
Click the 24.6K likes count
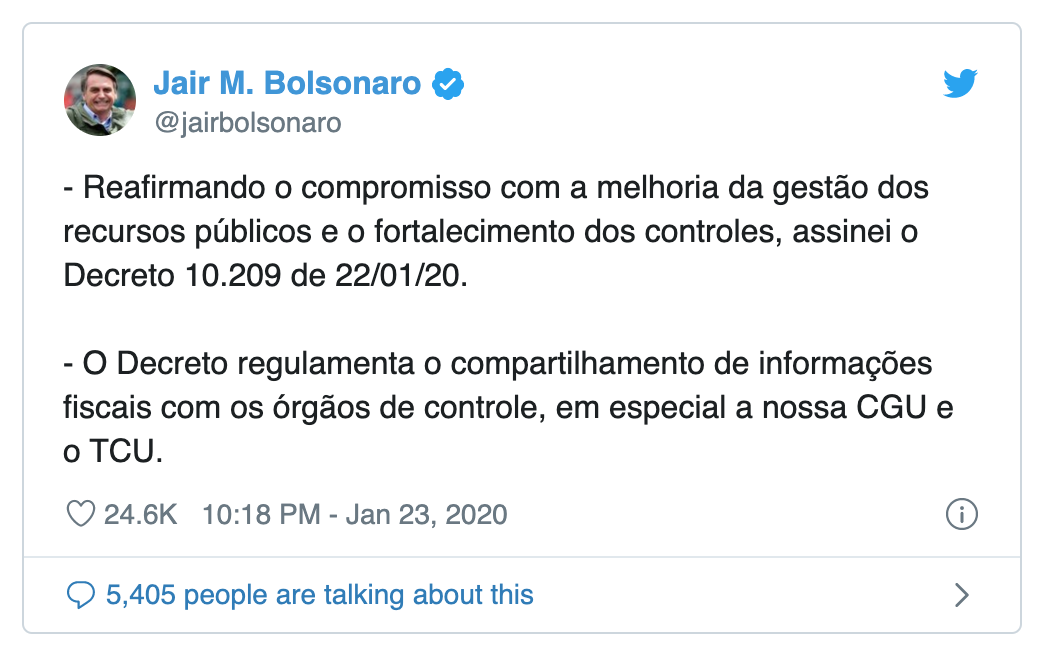coord(140,515)
